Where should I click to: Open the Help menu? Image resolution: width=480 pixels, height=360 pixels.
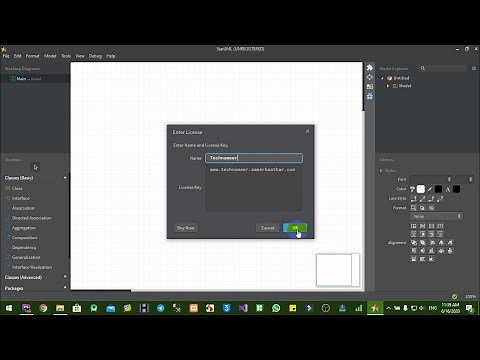[x=111, y=56]
